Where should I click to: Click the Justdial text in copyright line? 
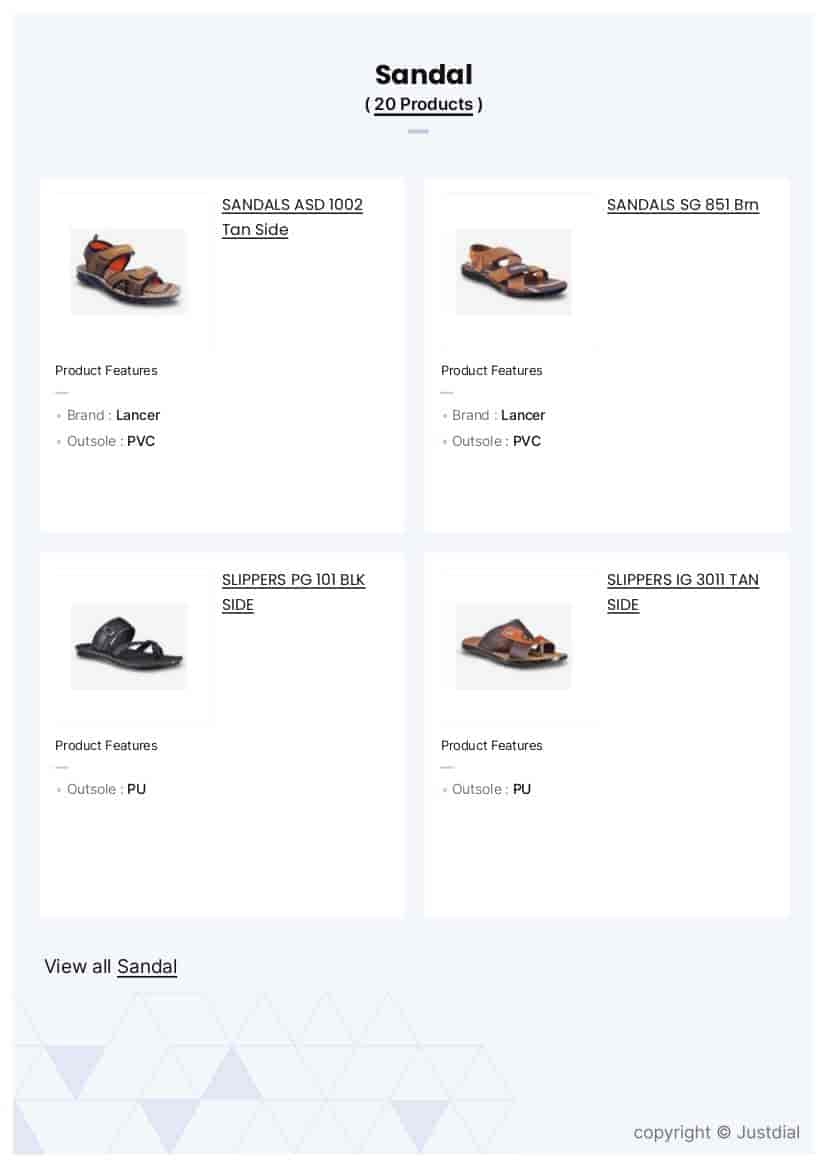tap(772, 1132)
